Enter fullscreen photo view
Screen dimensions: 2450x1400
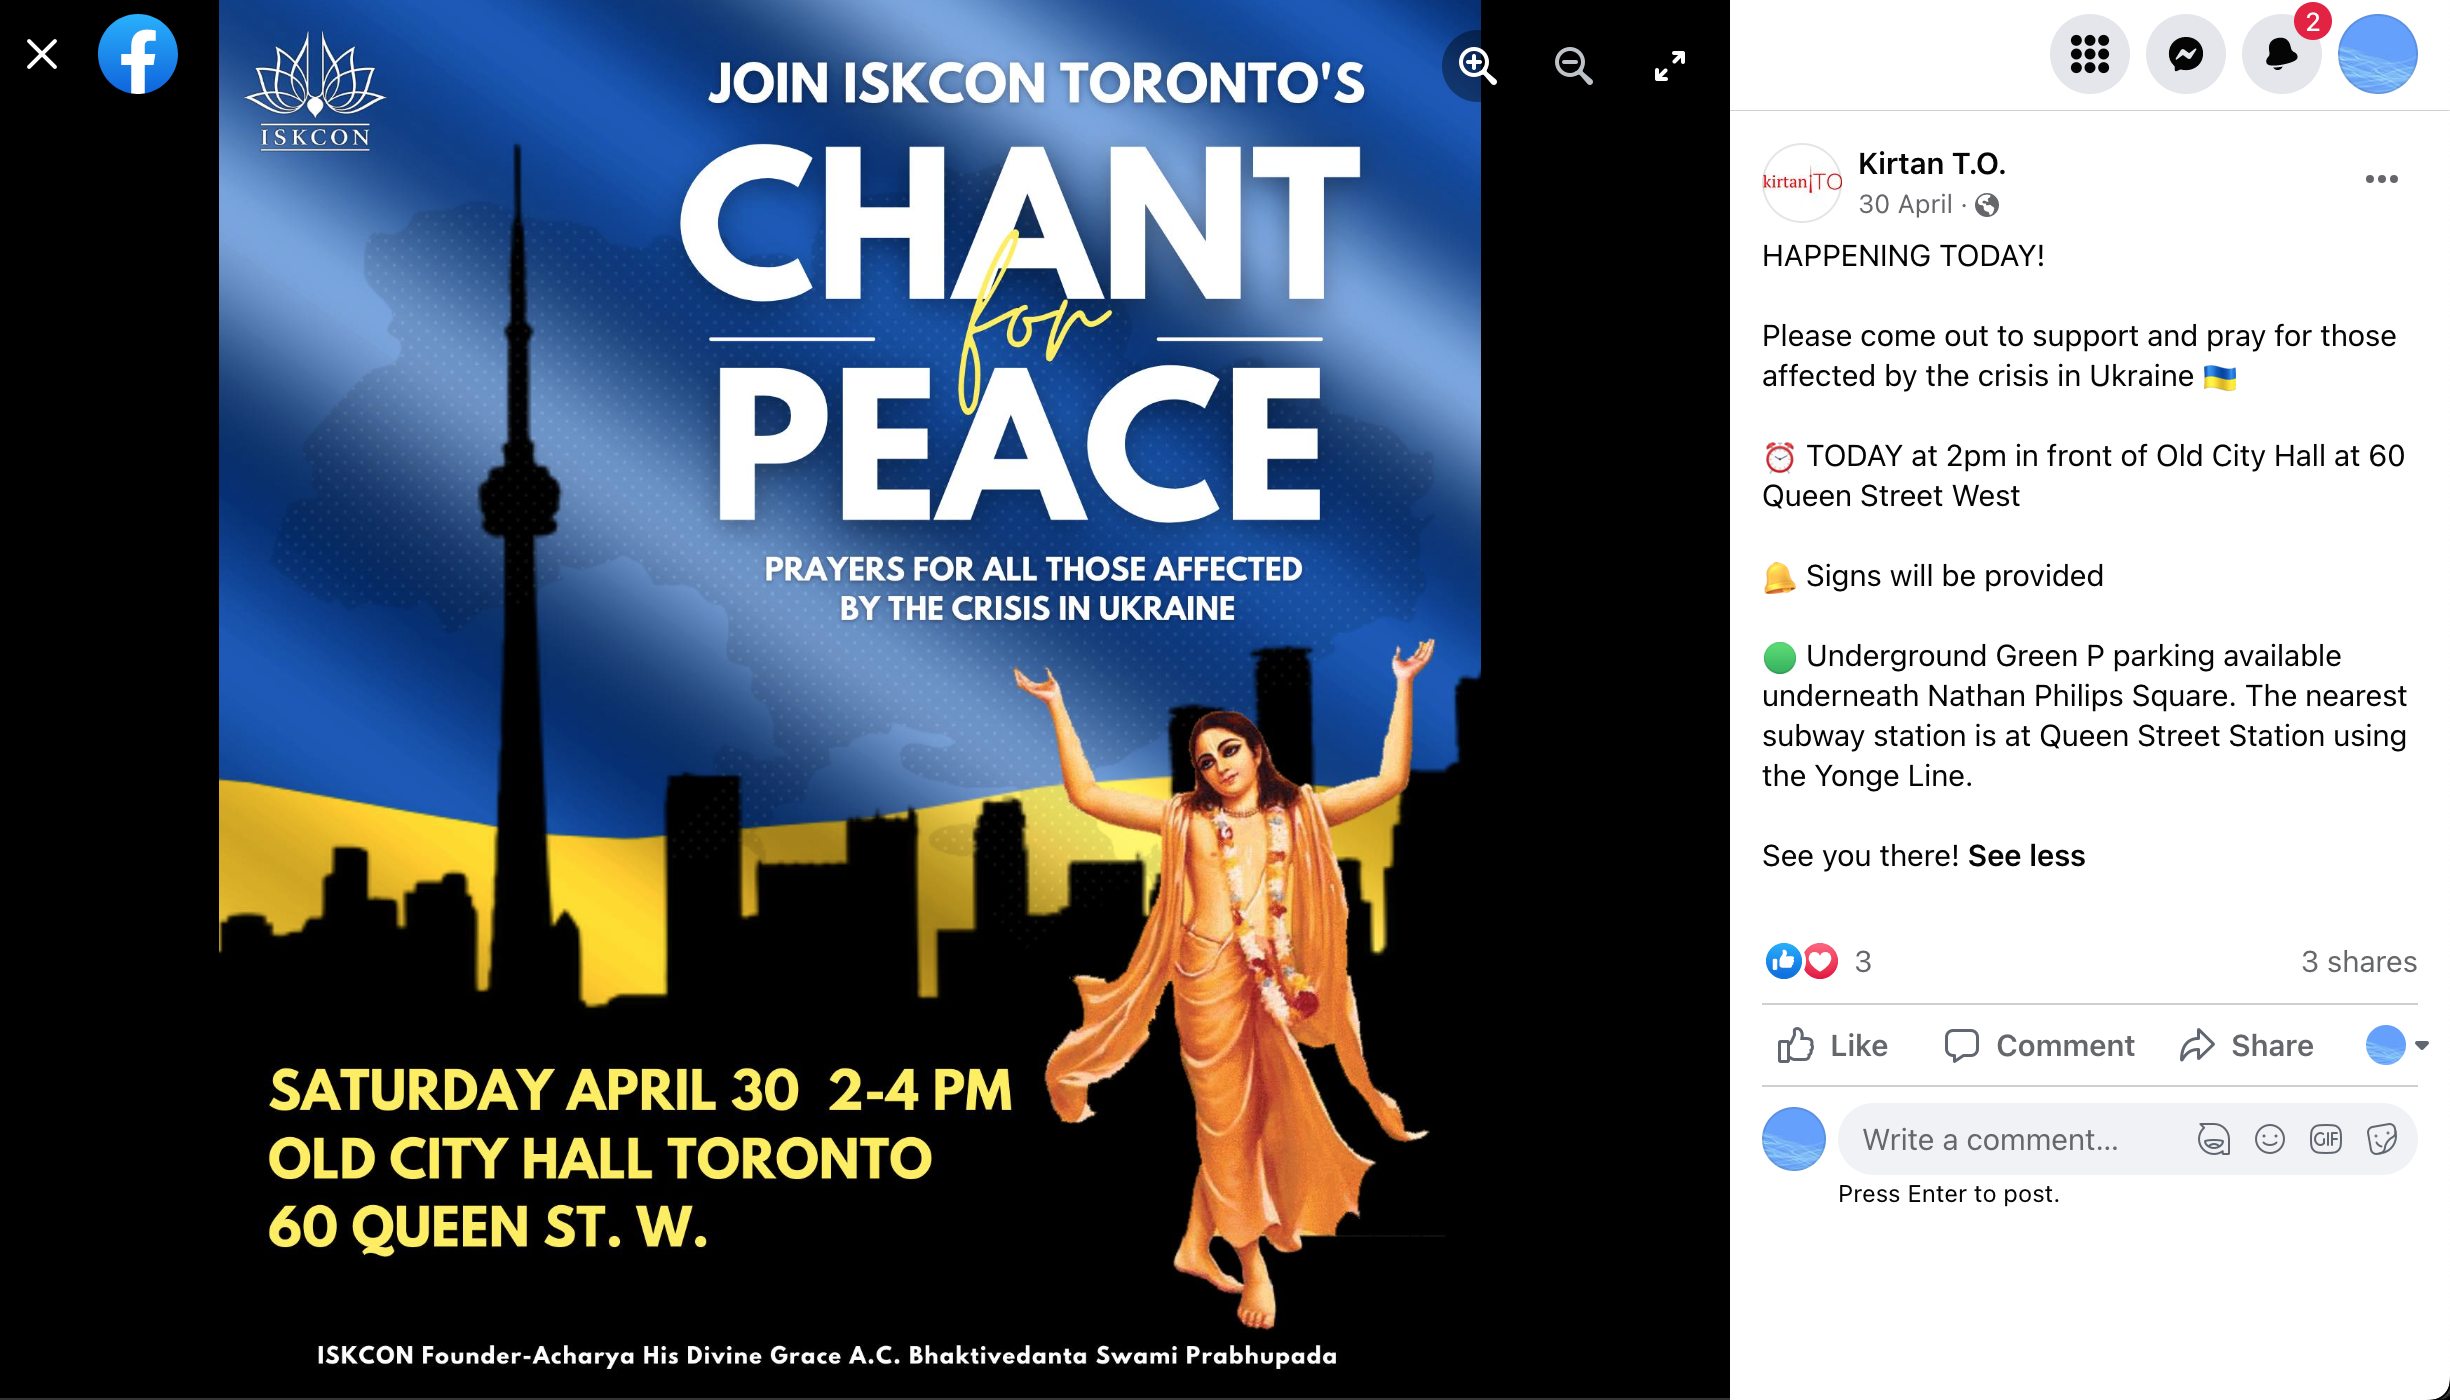[x=1669, y=66]
